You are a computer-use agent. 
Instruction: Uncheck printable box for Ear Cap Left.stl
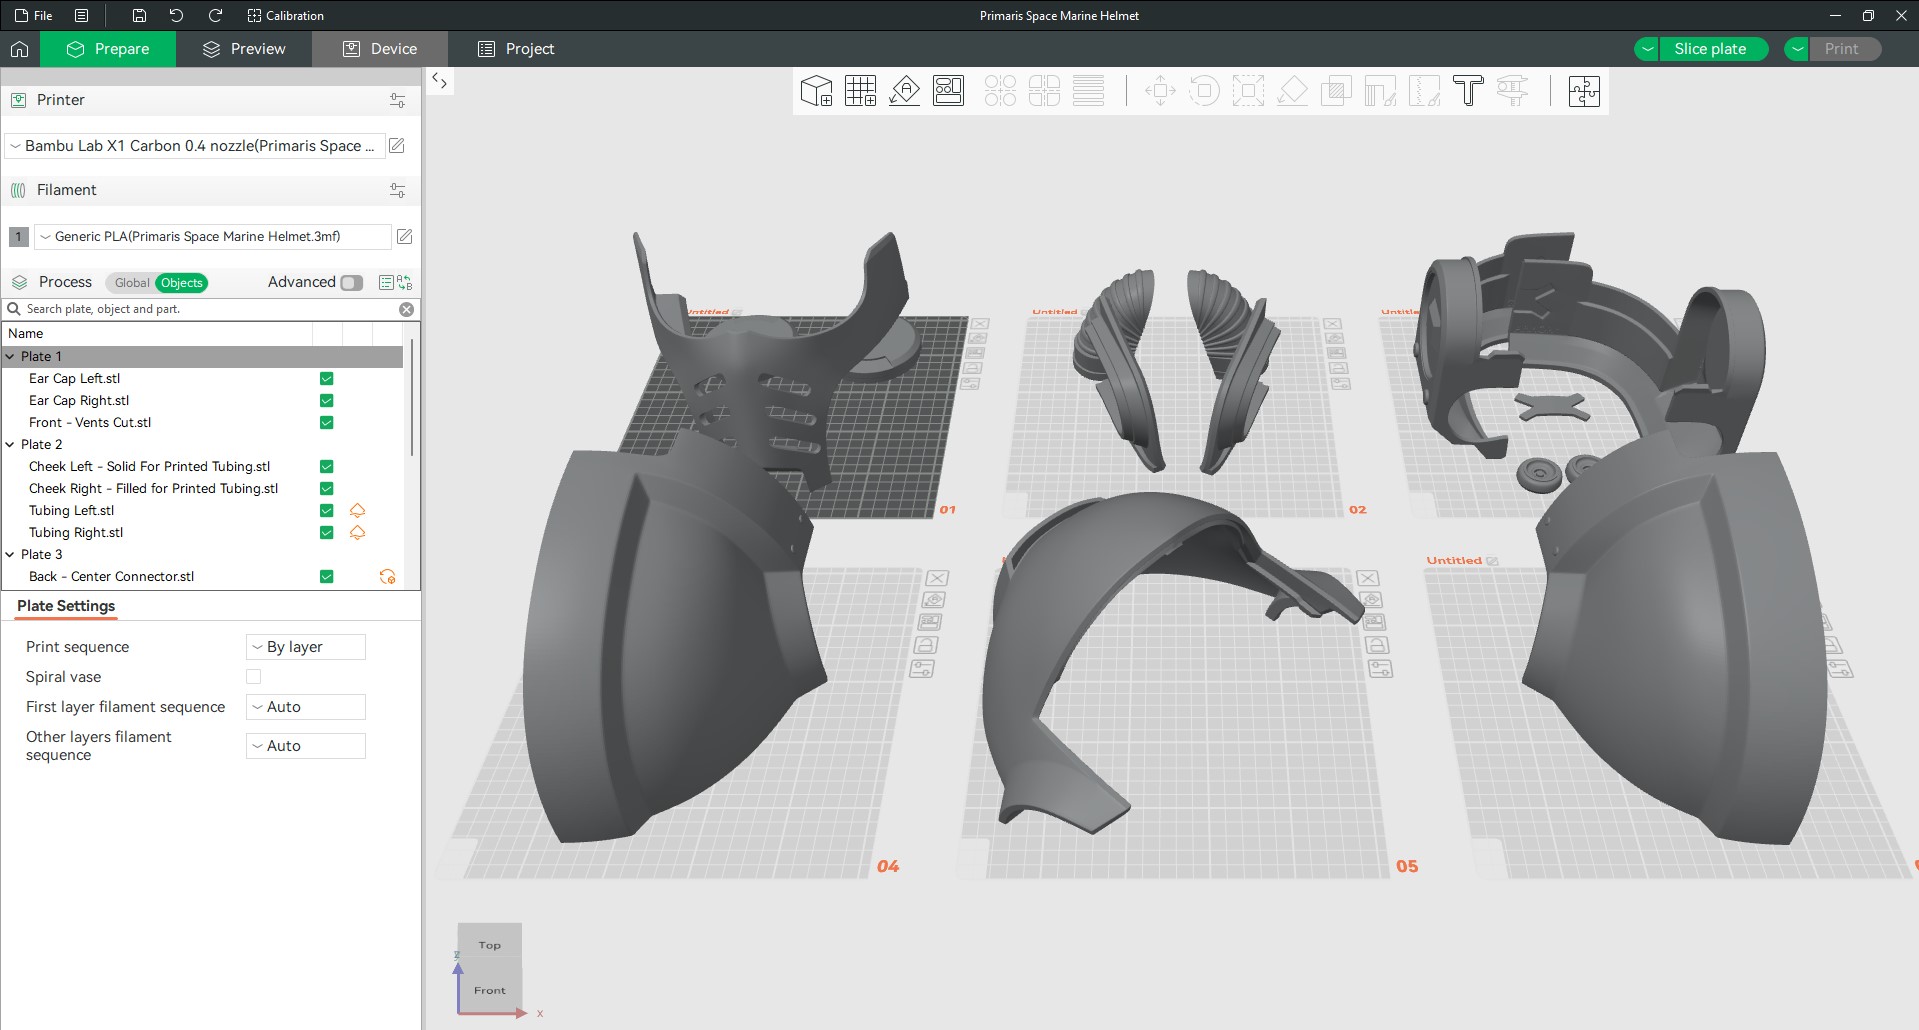point(326,379)
